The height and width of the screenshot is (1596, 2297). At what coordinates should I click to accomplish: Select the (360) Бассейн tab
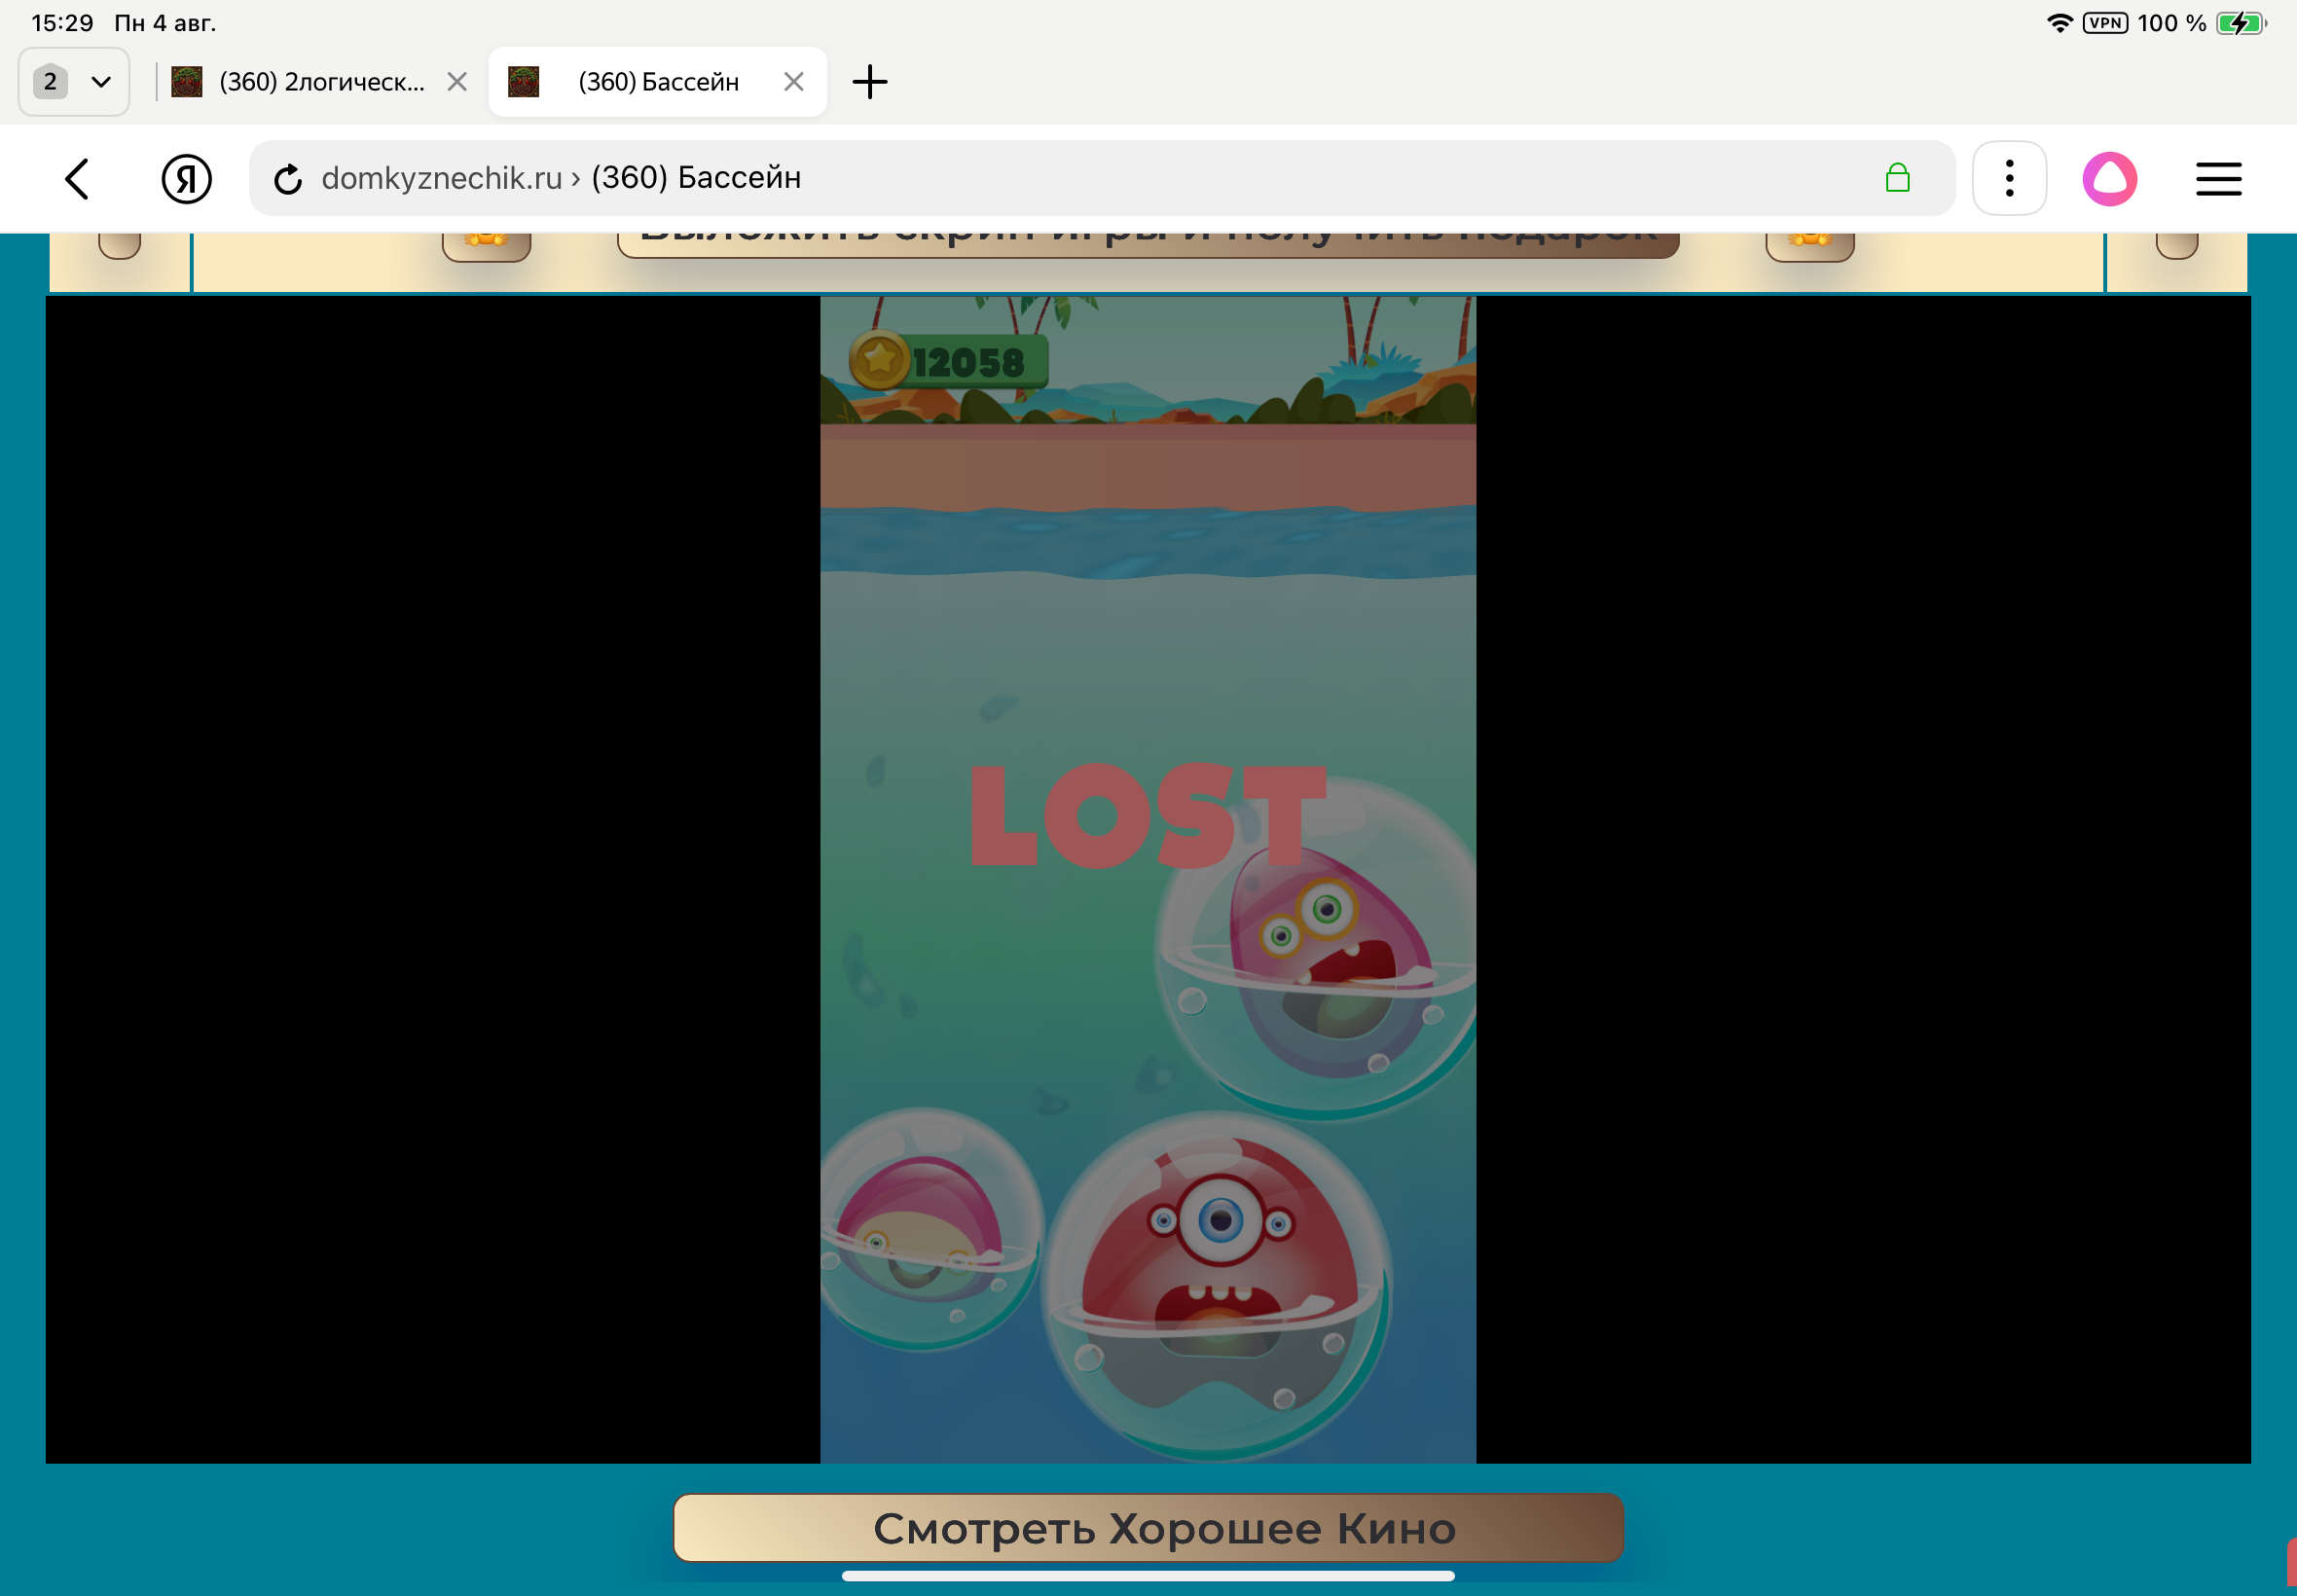[657, 82]
